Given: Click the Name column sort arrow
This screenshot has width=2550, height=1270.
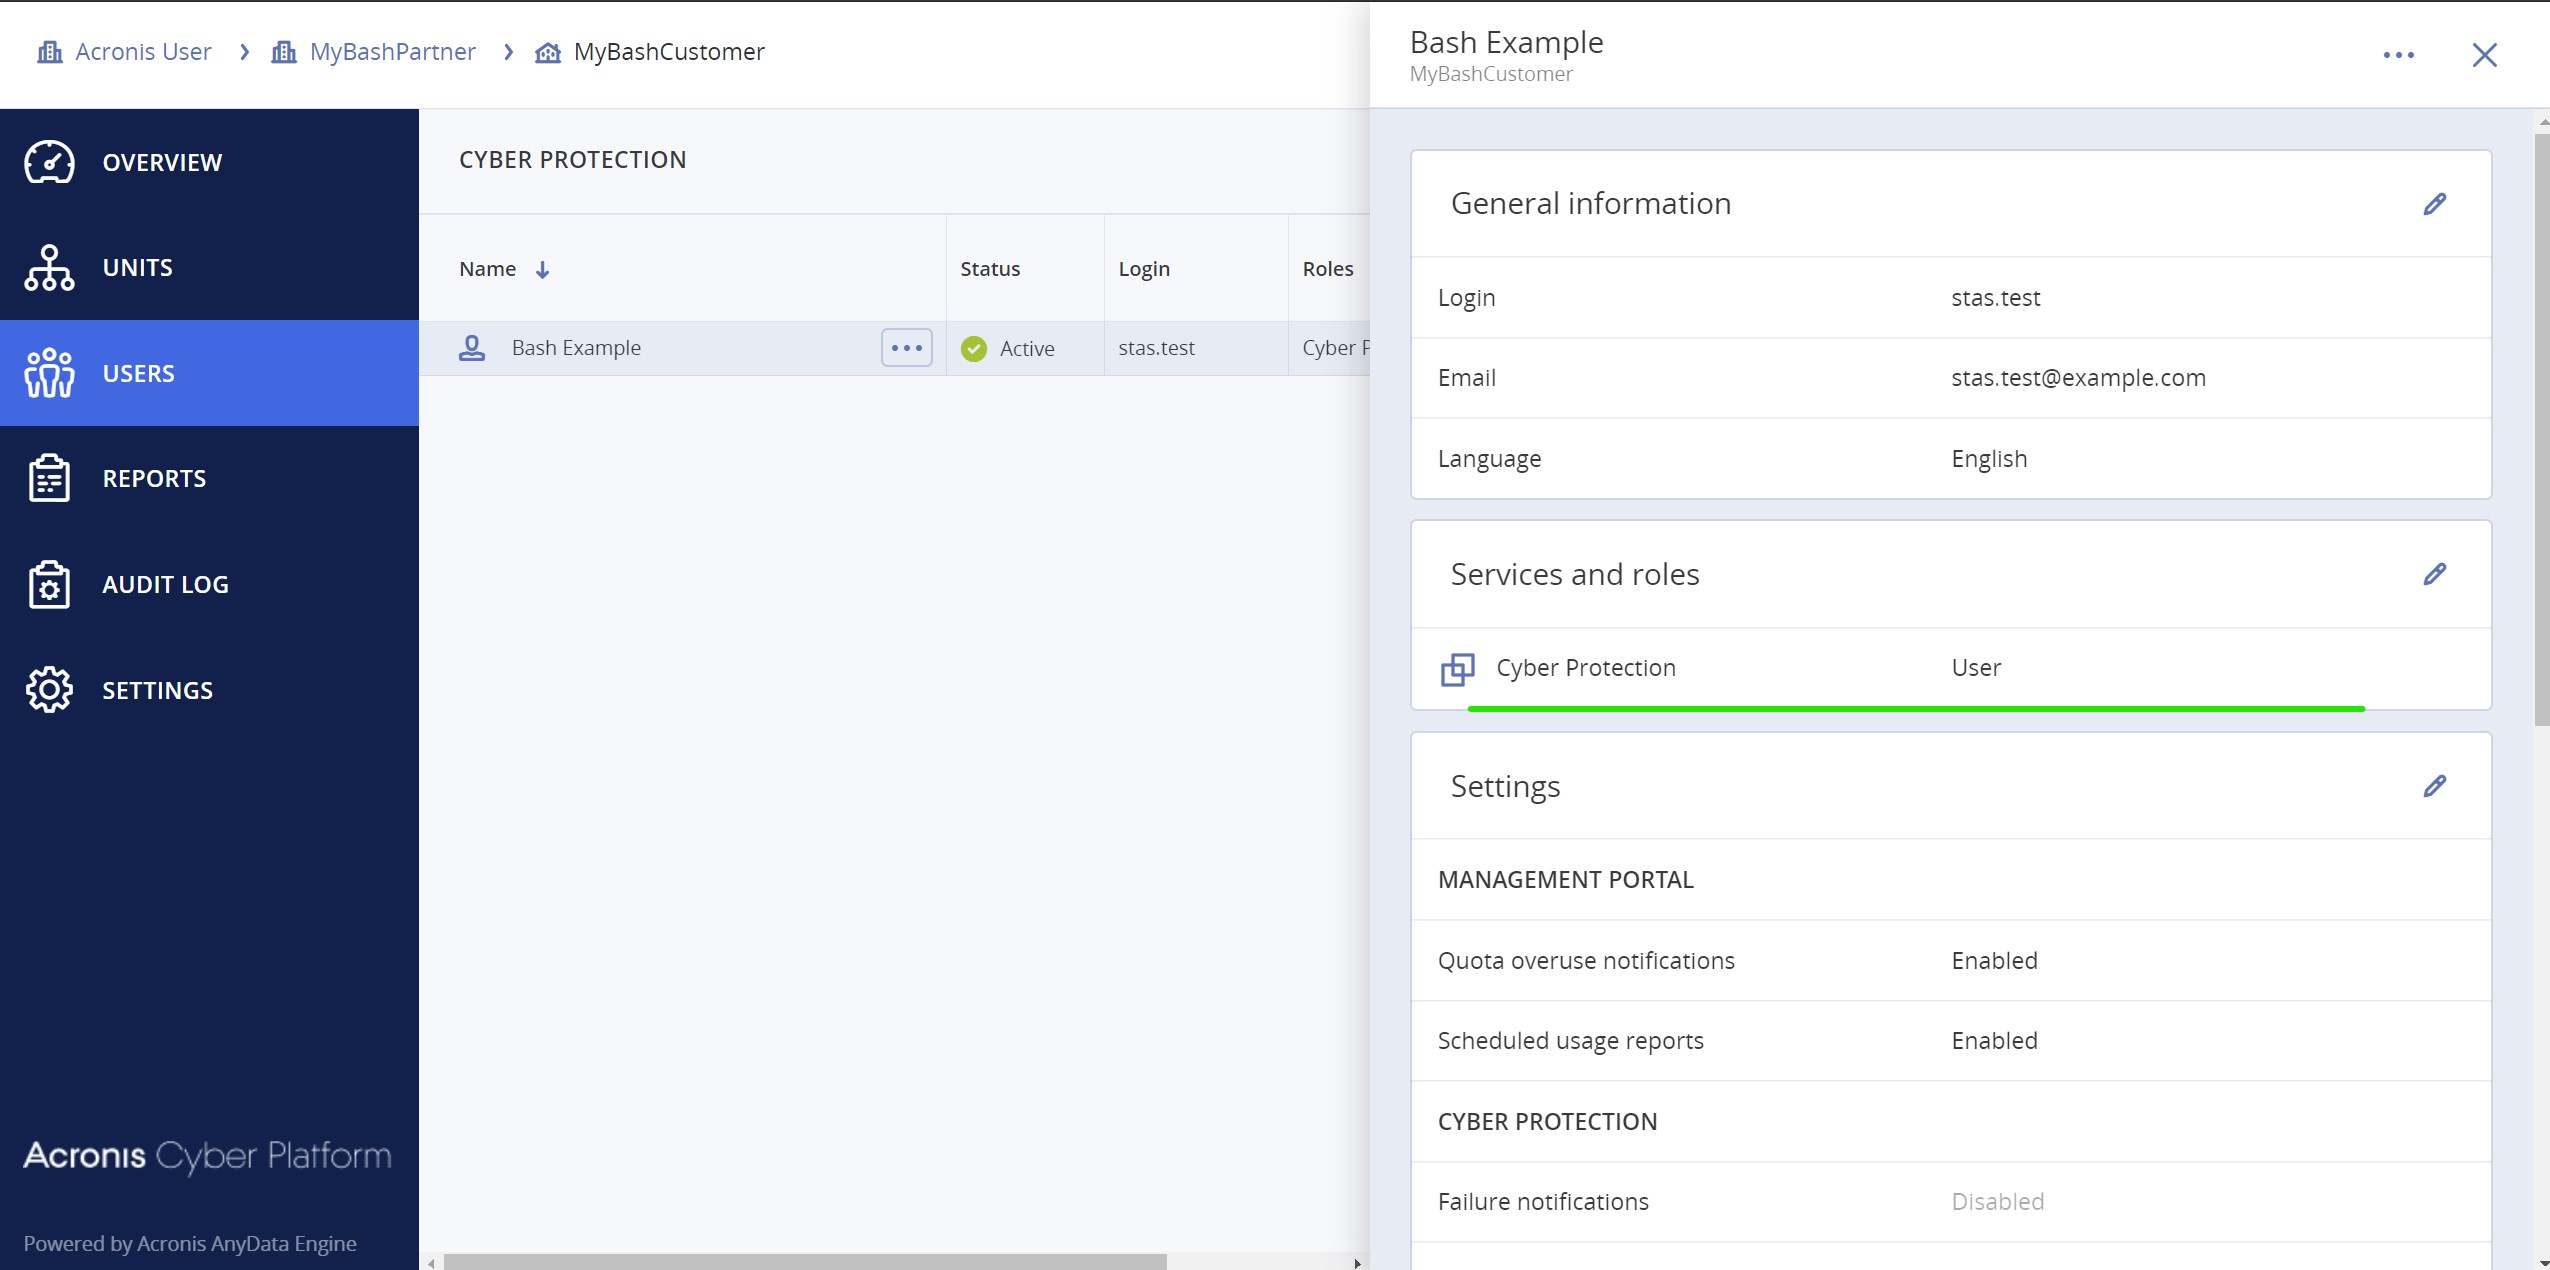Looking at the screenshot, I should [542, 270].
